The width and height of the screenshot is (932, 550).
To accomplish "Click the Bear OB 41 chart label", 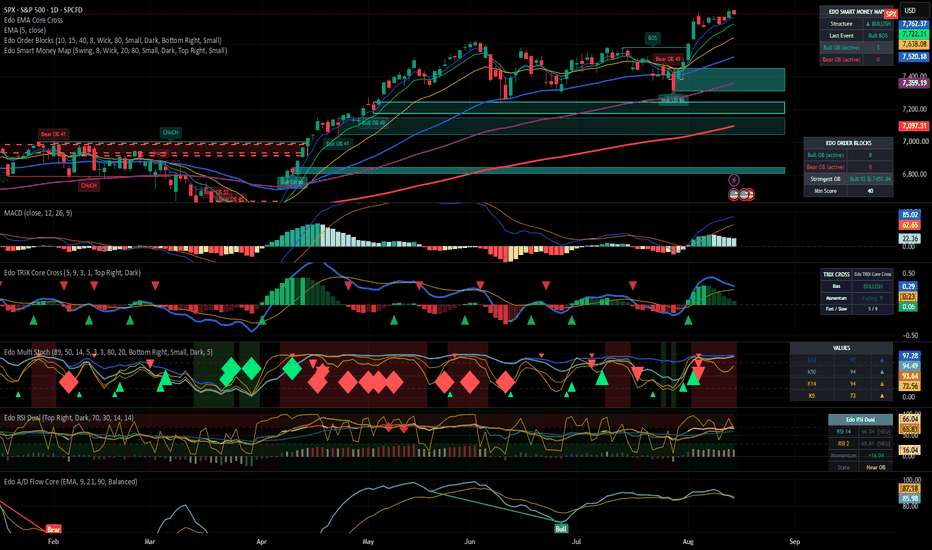I will (x=53, y=134).
